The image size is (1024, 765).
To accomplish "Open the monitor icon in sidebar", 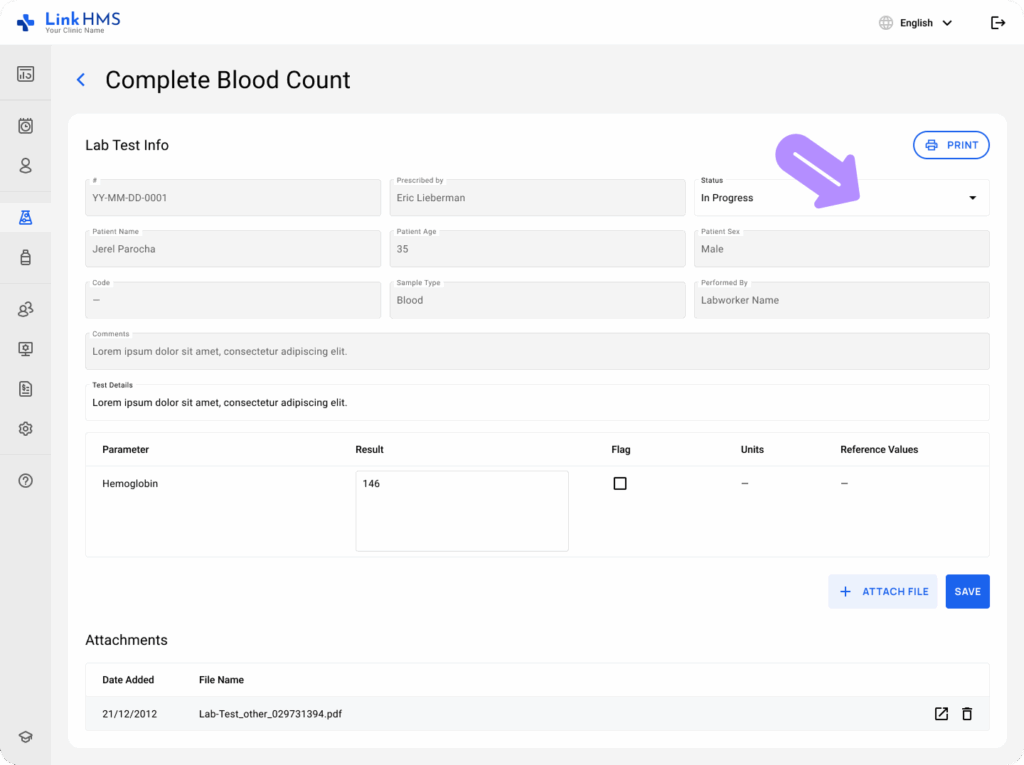I will 25,349.
